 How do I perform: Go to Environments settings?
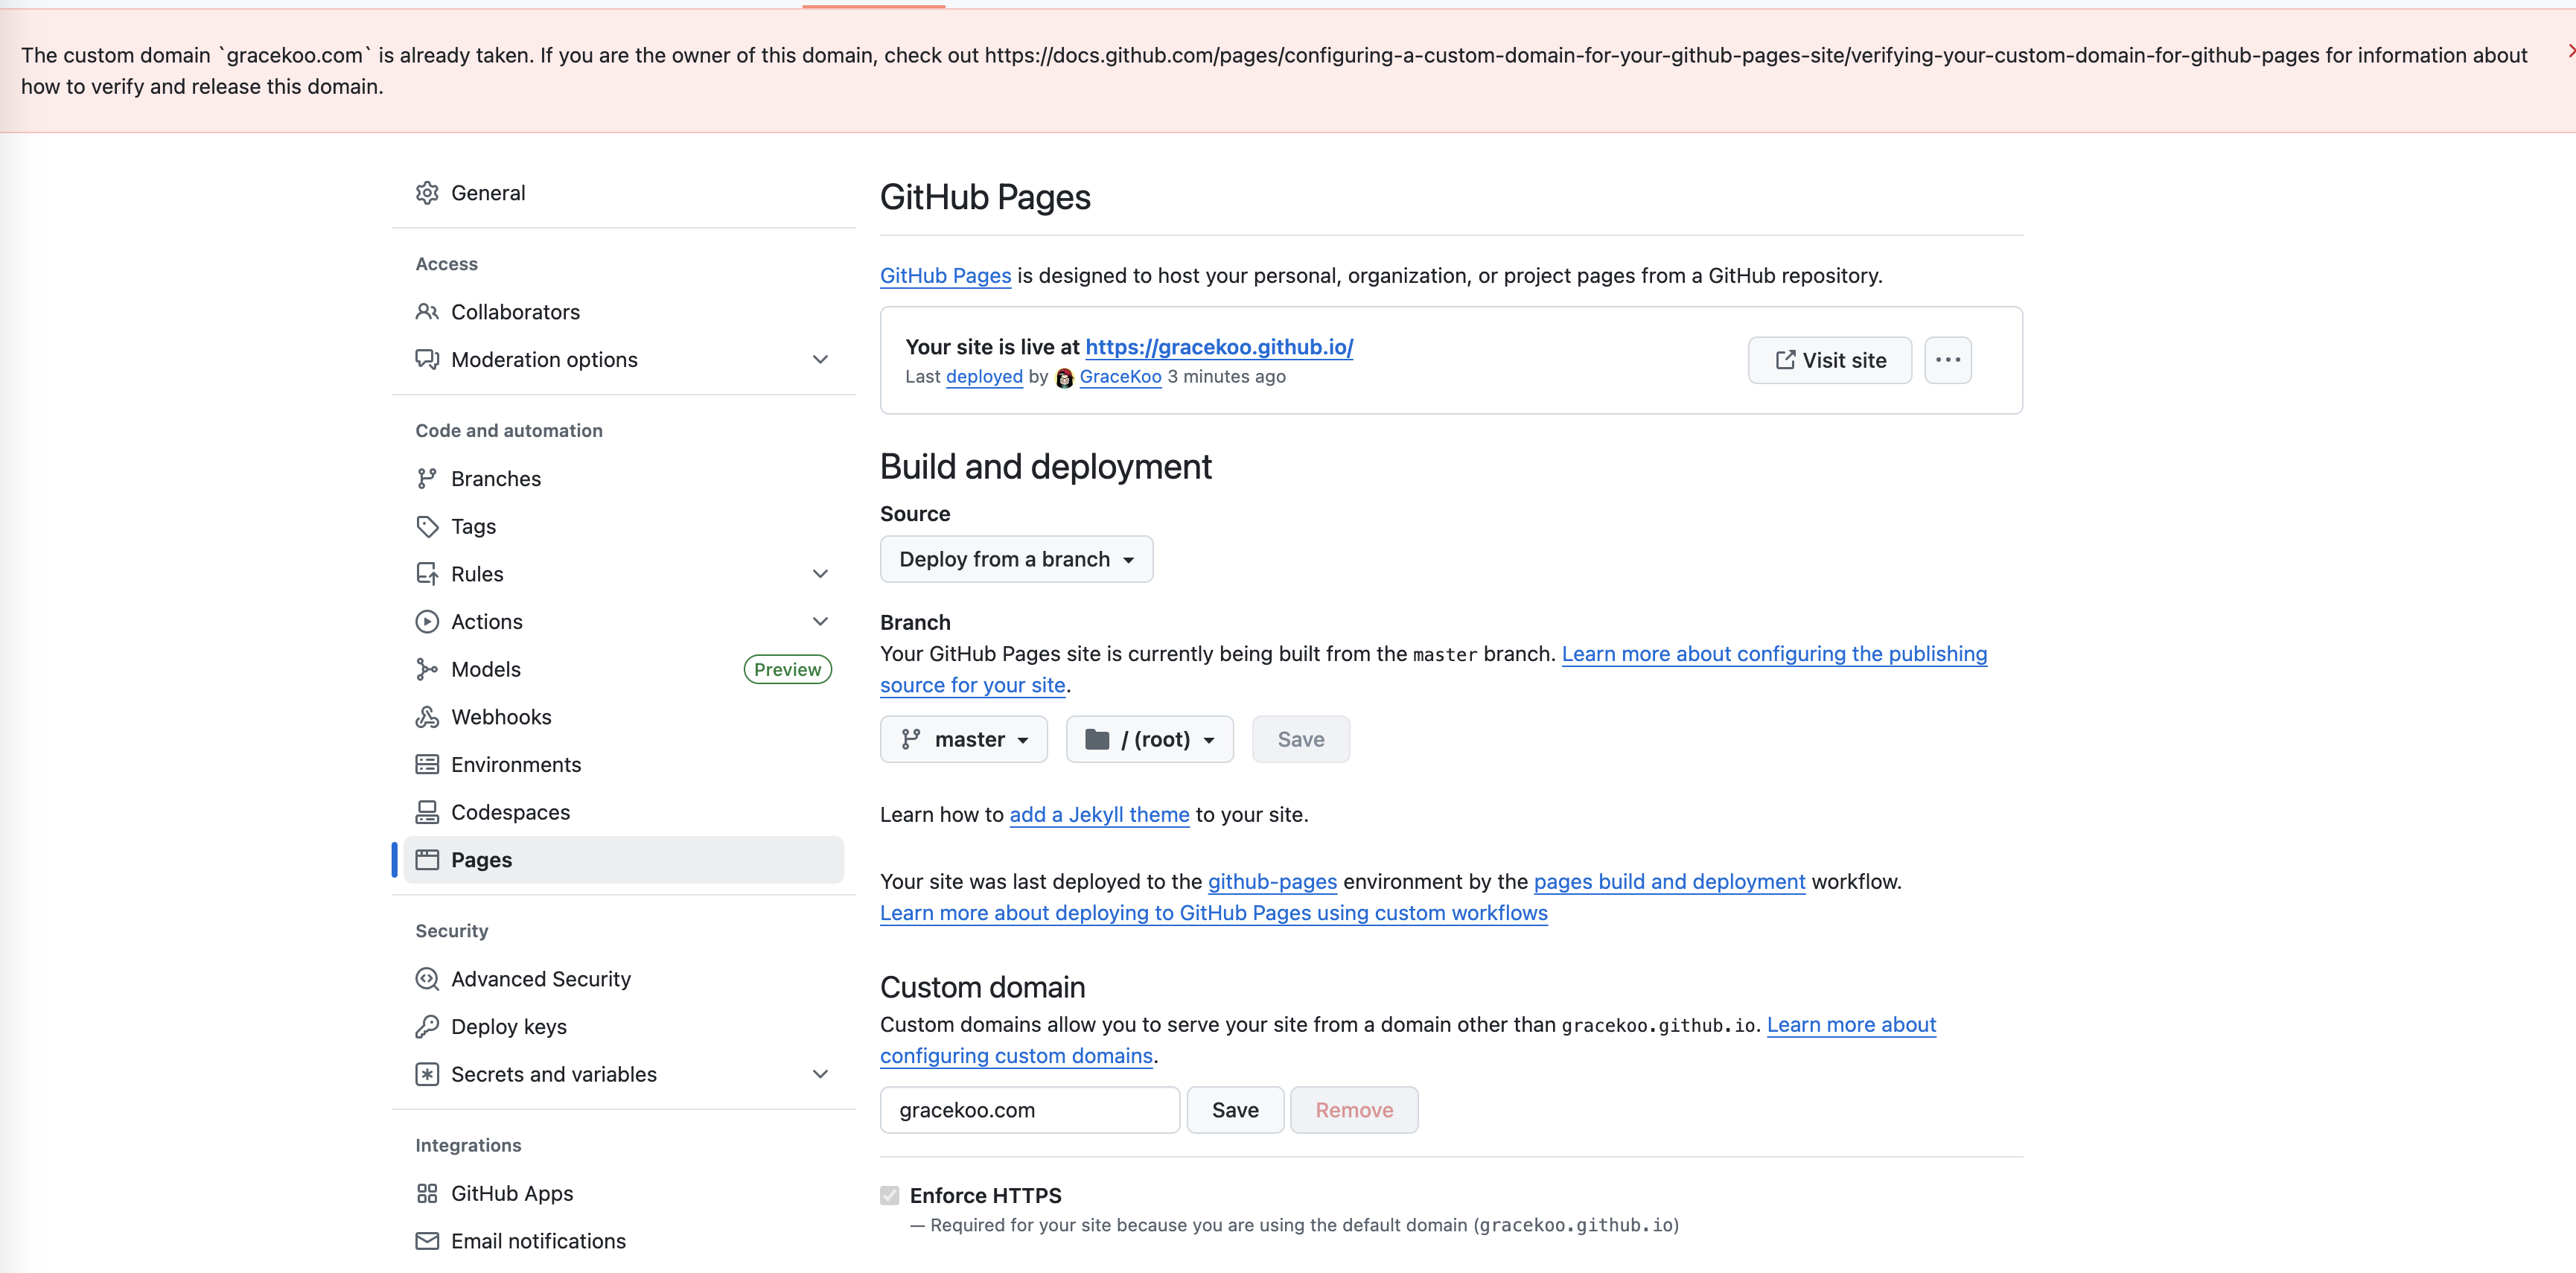pos(516,765)
